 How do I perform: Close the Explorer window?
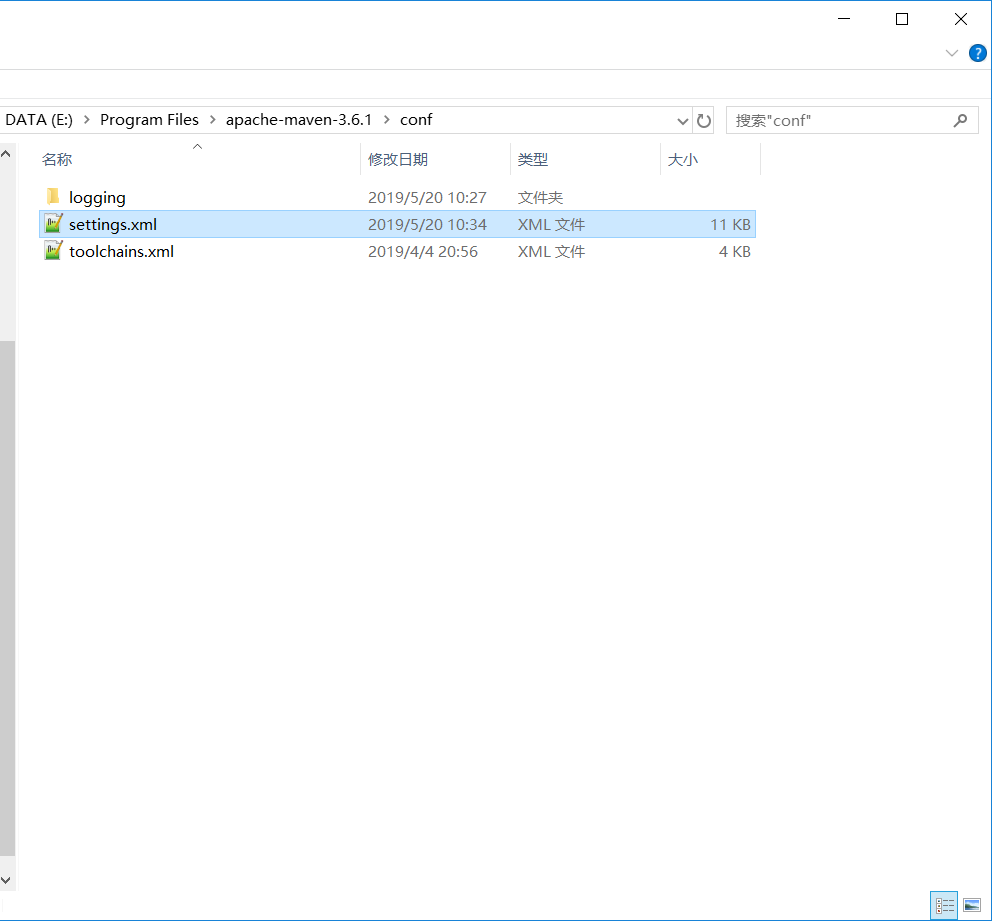click(x=960, y=19)
